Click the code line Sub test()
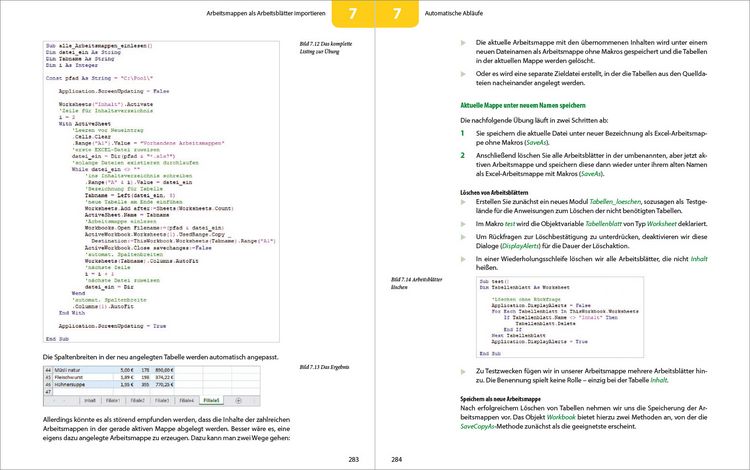The image size is (750, 470). click(x=495, y=282)
